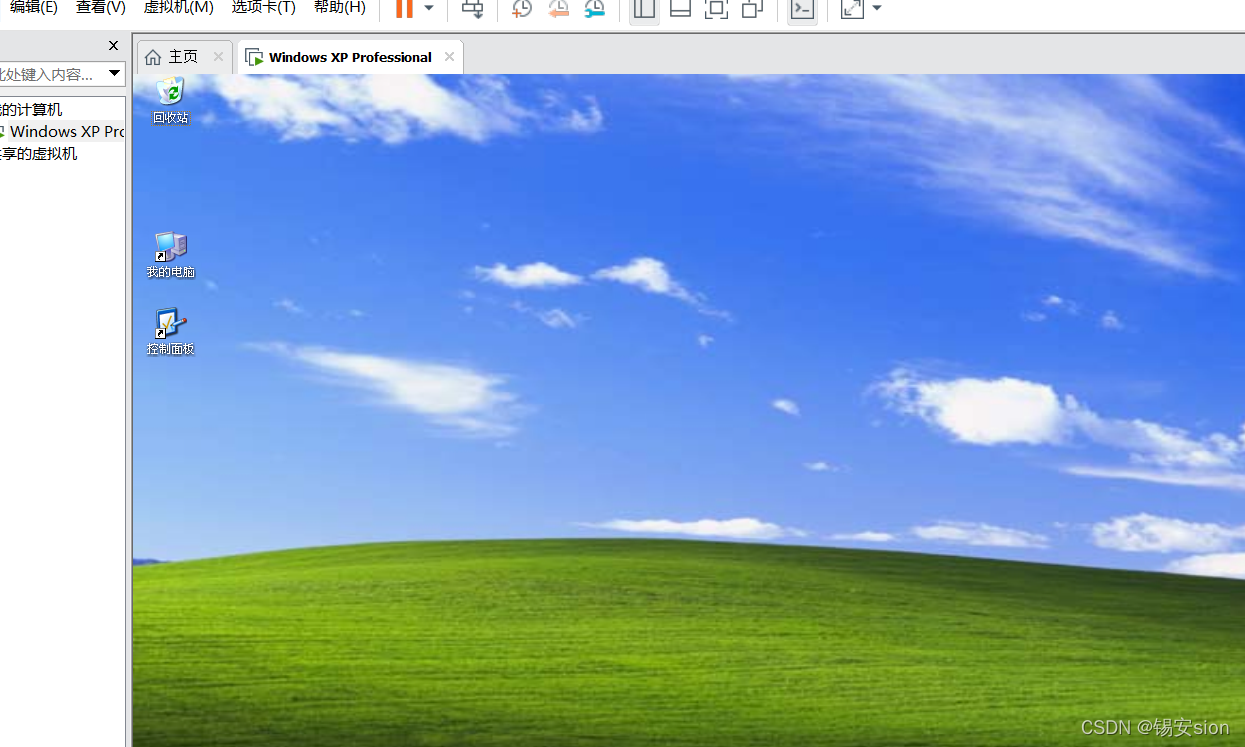The height and width of the screenshot is (747, 1245).
Task: Take a snapshot of this virtual machine
Action: tap(520, 9)
